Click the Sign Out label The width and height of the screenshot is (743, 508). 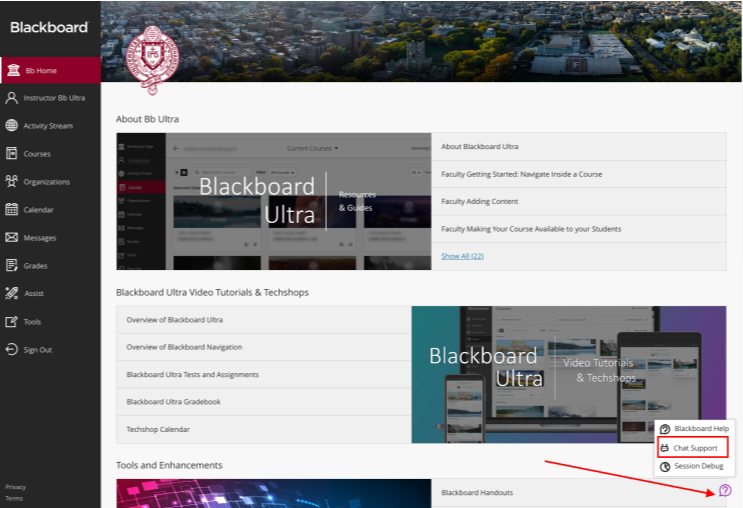(x=38, y=350)
